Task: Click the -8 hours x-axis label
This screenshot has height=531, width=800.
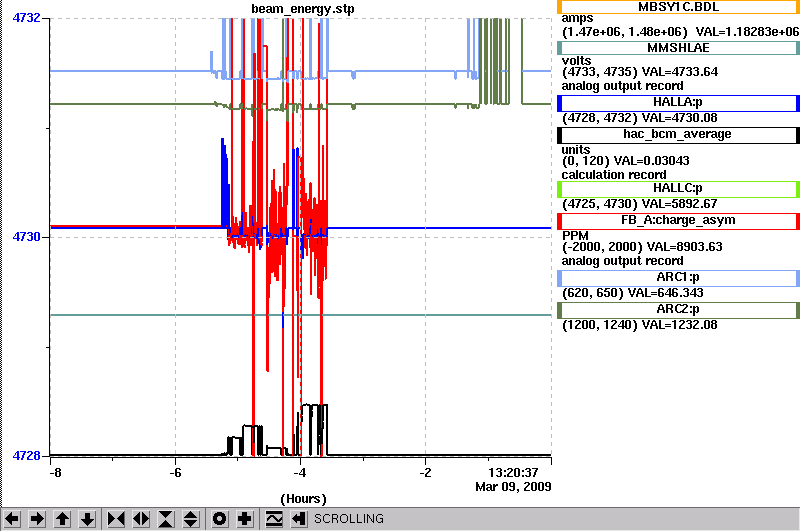Action: pyautogui.click(x=55, y=473)
